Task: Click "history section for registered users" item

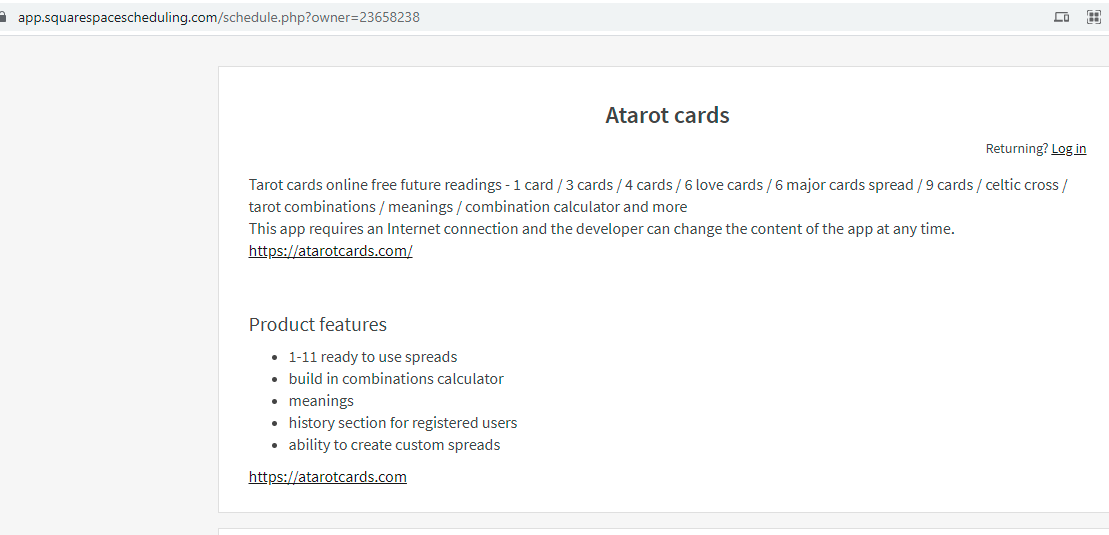Action: tap(402, 423)
